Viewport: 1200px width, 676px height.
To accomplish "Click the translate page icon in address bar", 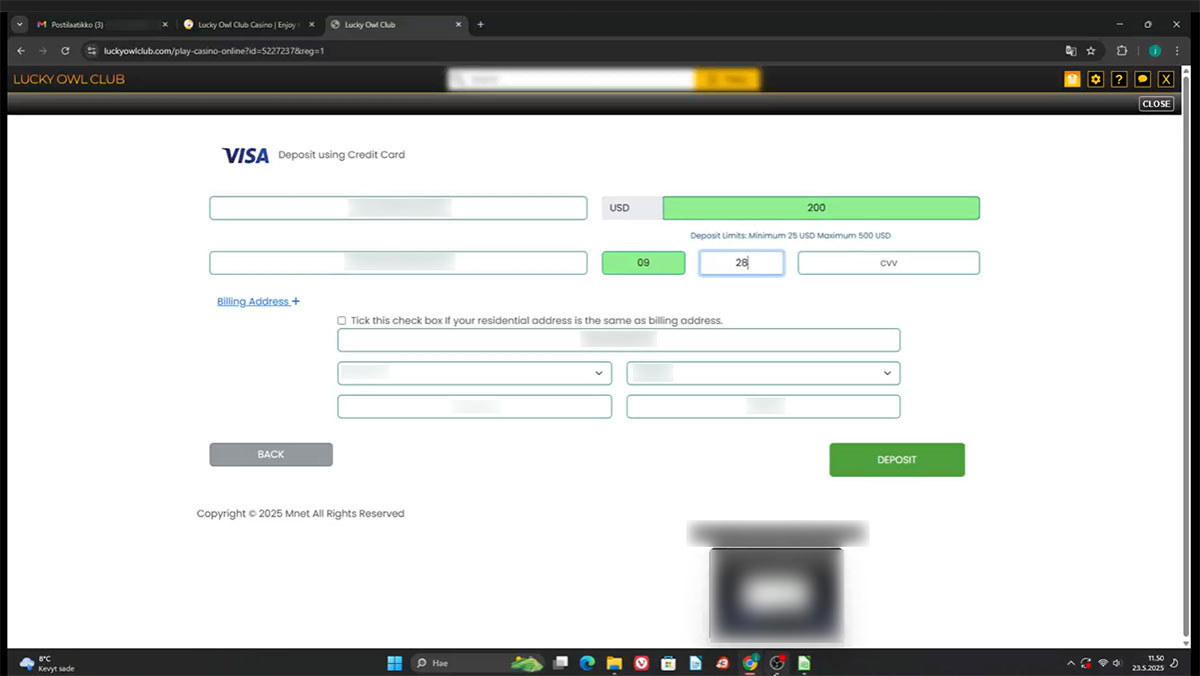I will [x=1071, y=50].
